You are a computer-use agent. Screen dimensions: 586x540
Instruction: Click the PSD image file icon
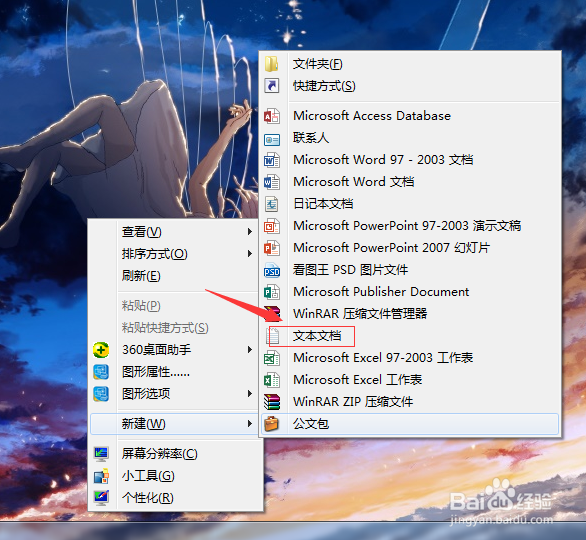(272, 270)
